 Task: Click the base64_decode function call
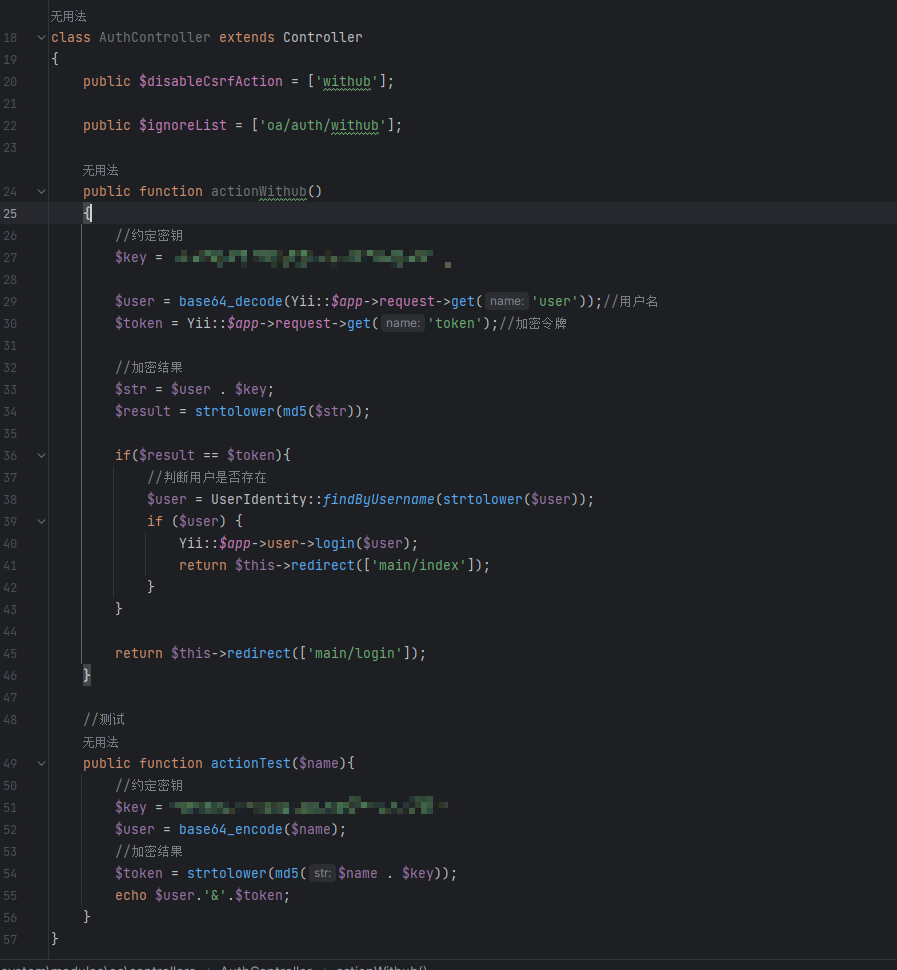(x=231, y=301)
